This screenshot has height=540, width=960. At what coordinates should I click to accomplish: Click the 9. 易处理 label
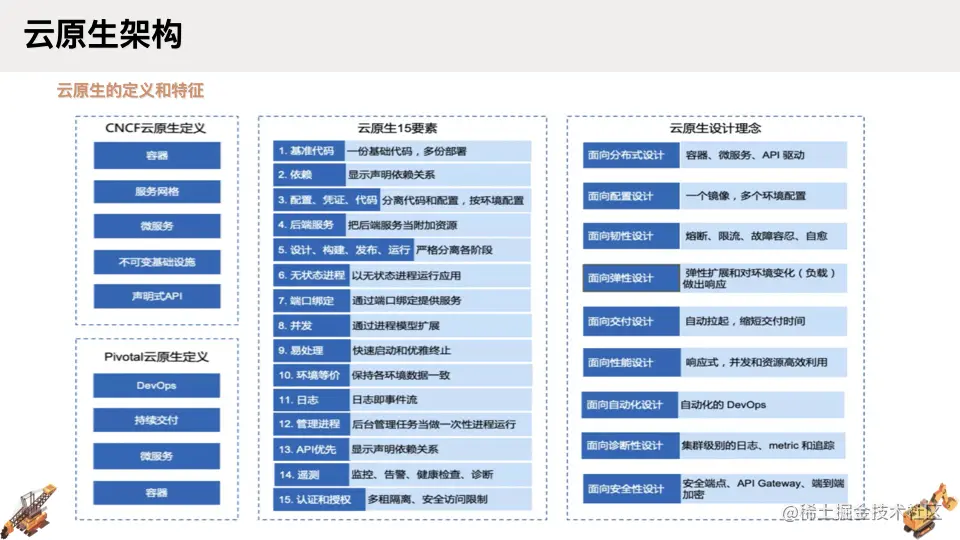pos(311,351)
